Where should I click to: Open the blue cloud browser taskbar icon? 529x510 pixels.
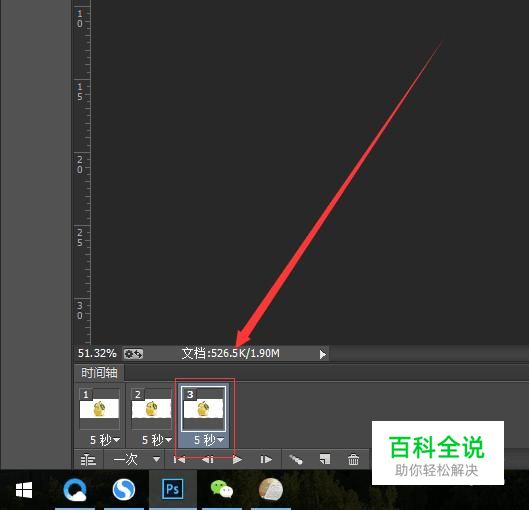pyautogui.click(x=75, y=490)
